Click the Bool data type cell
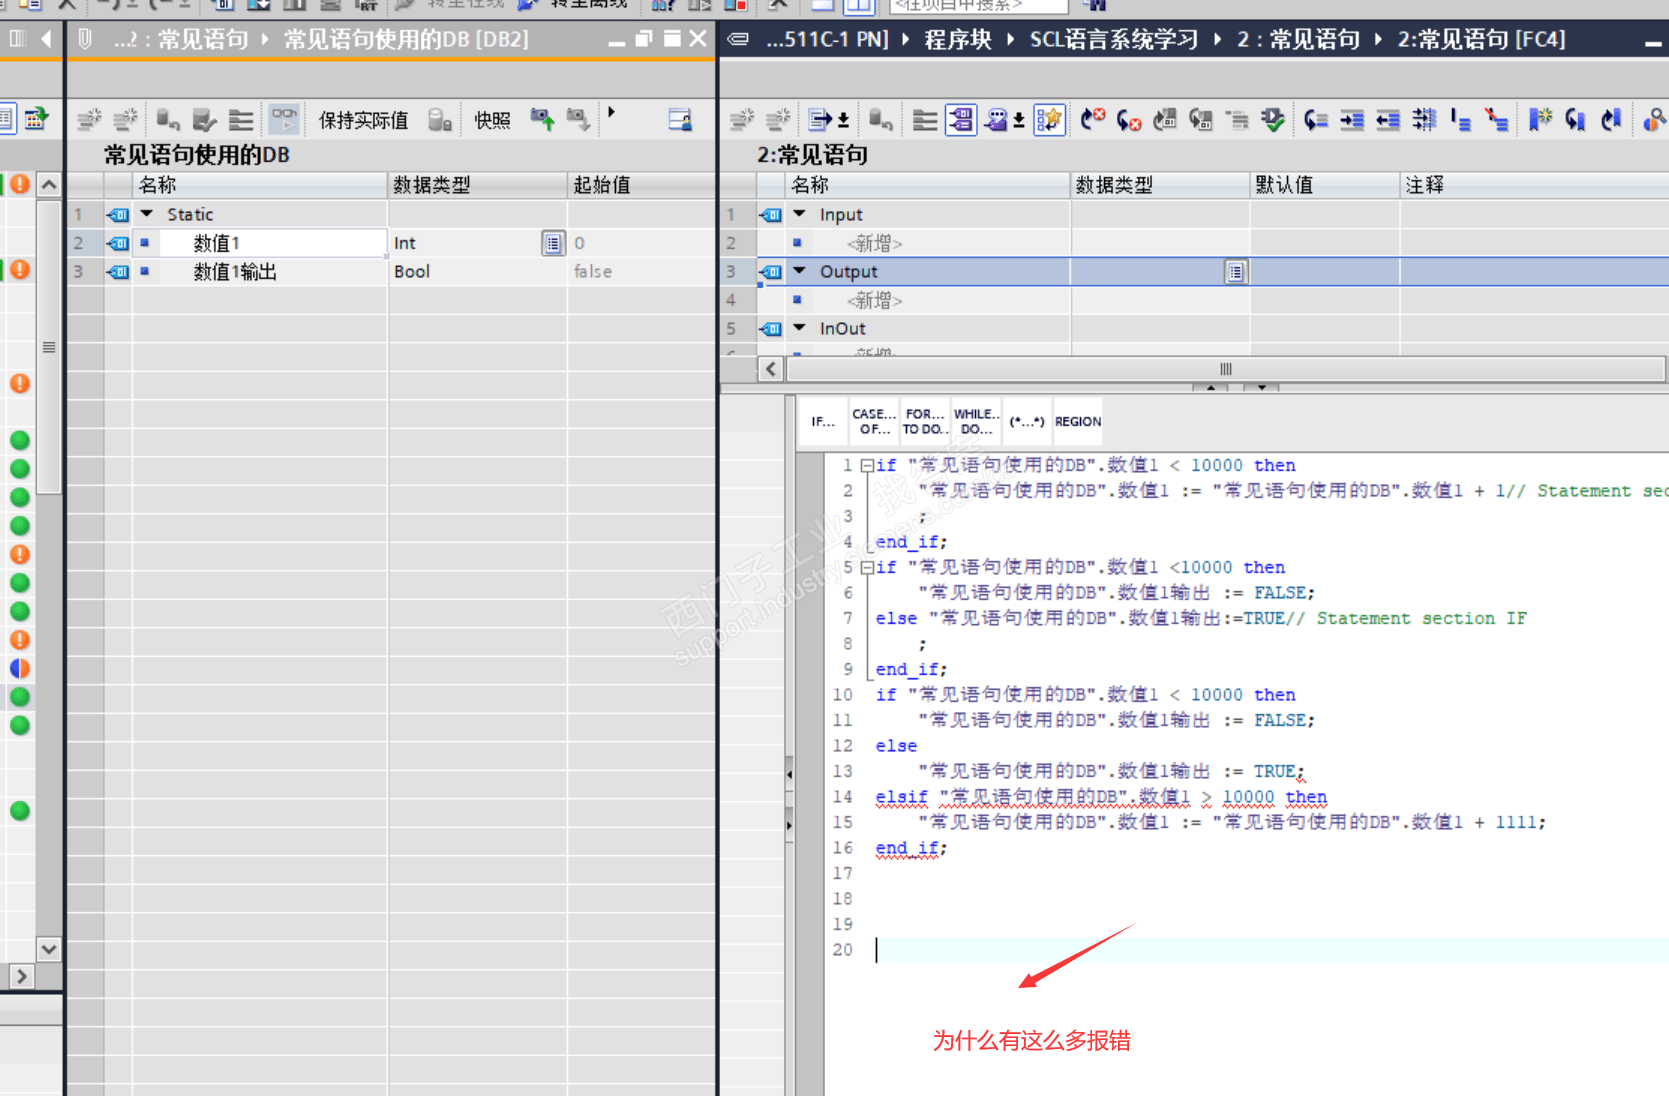This screenshot has width=1669, height=1096. (x=477, y=272)
